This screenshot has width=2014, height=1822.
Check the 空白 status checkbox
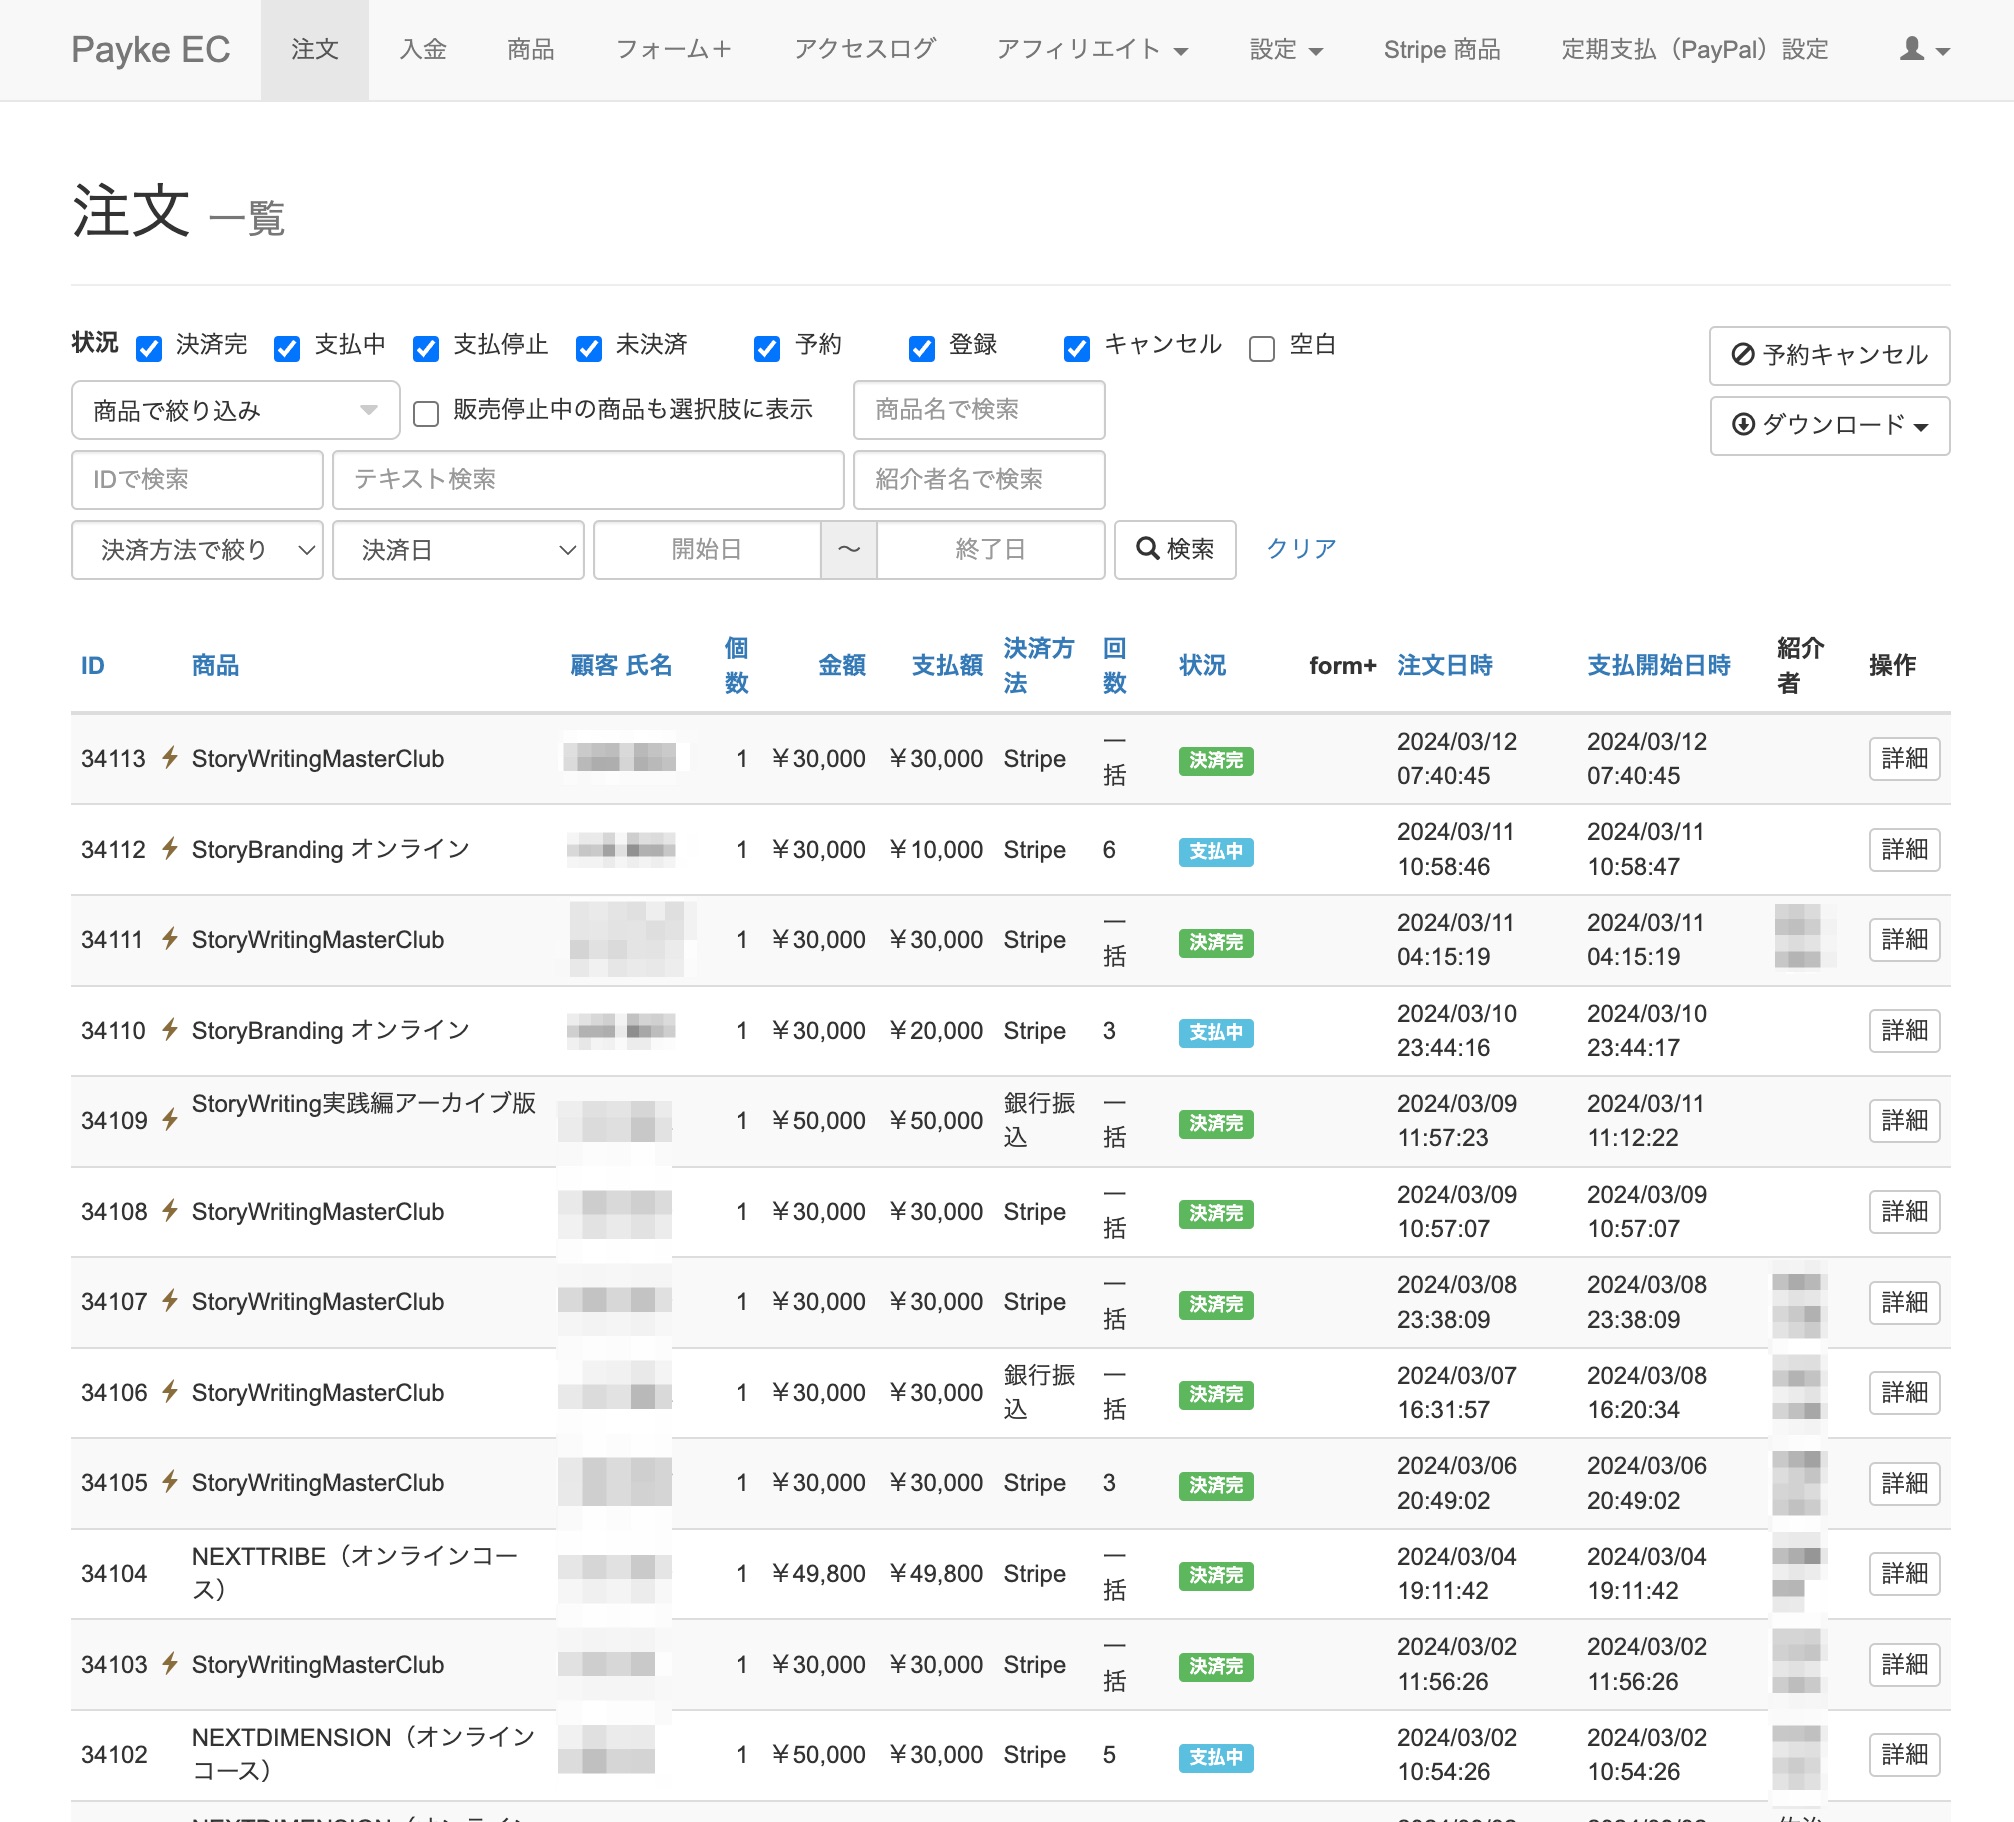click(x=1262, y=348)
